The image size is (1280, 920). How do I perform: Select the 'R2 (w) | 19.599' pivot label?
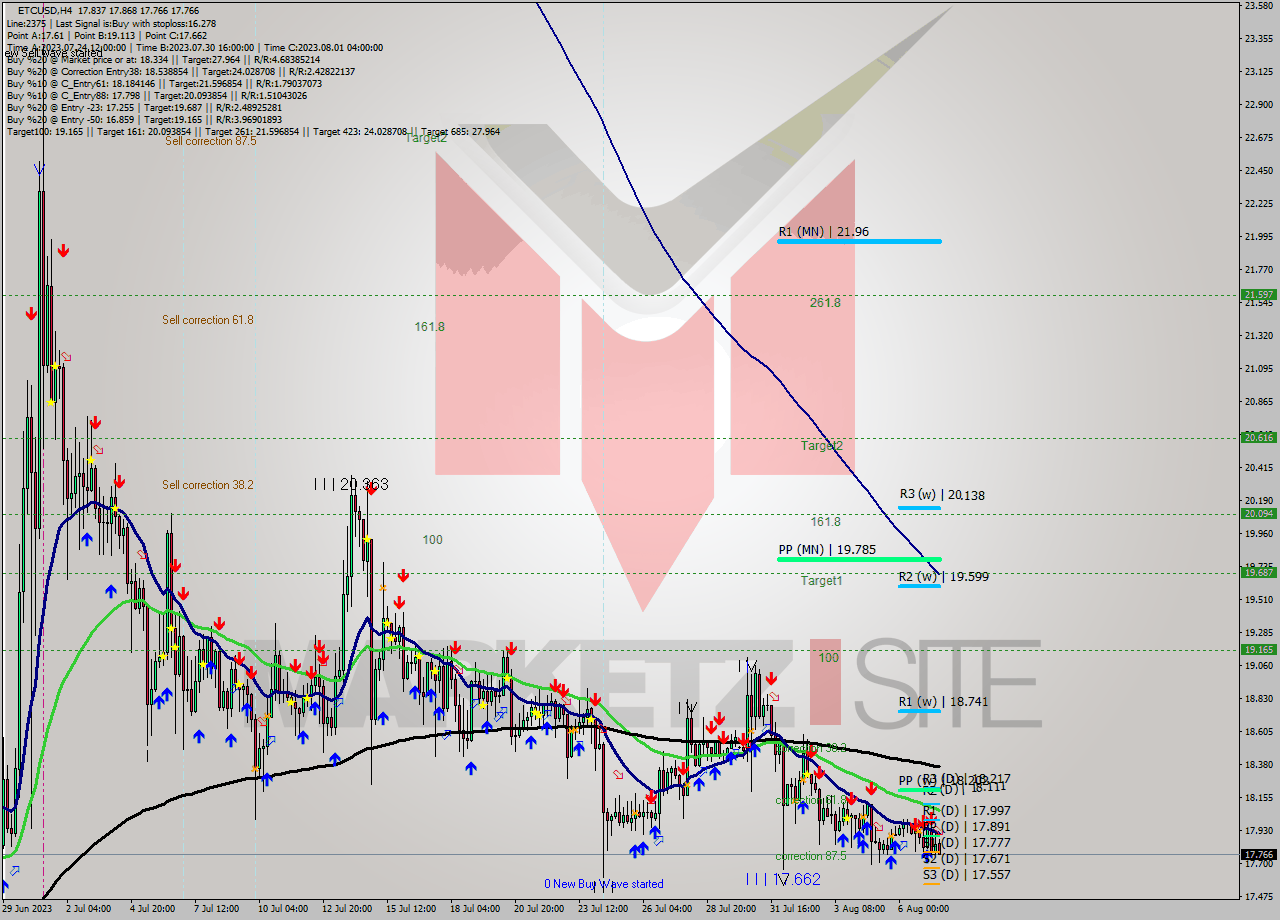tap(943, 576)
